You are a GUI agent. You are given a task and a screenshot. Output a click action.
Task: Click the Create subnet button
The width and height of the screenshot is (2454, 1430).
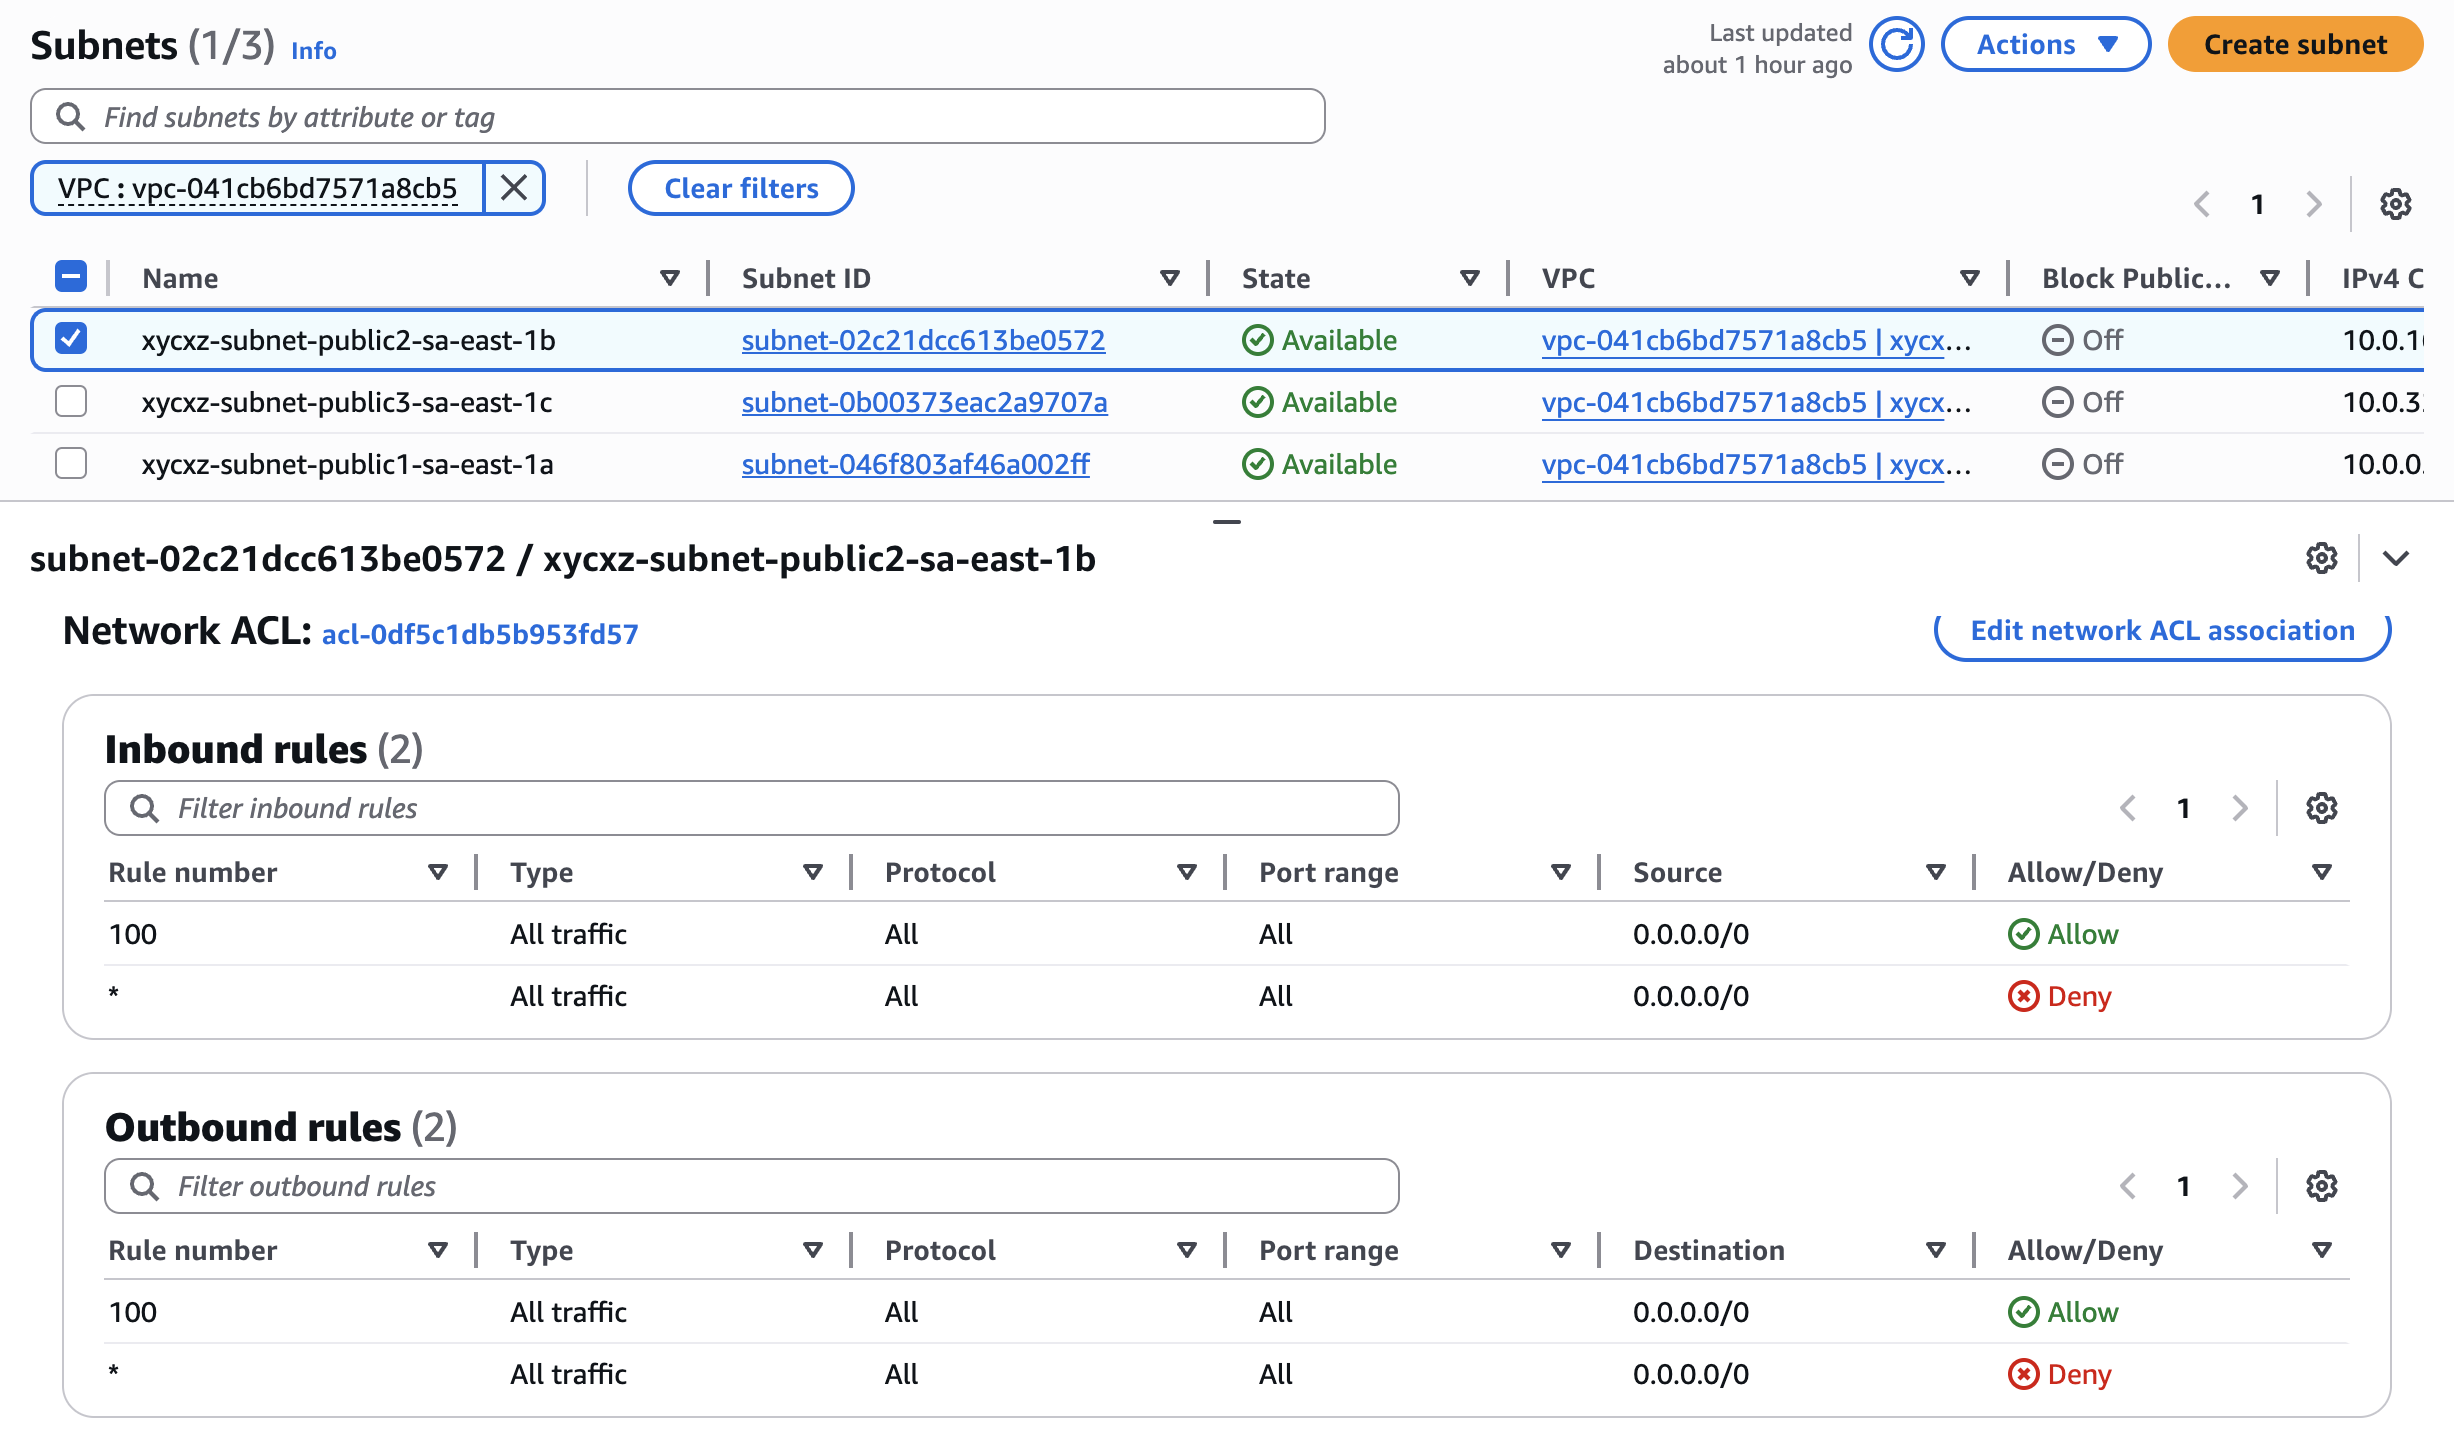pyautogui.click(x=2295, y=45)
